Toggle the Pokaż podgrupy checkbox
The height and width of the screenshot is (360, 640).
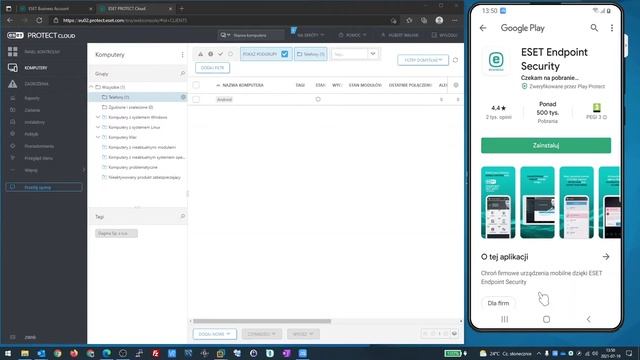click(284, 54)
